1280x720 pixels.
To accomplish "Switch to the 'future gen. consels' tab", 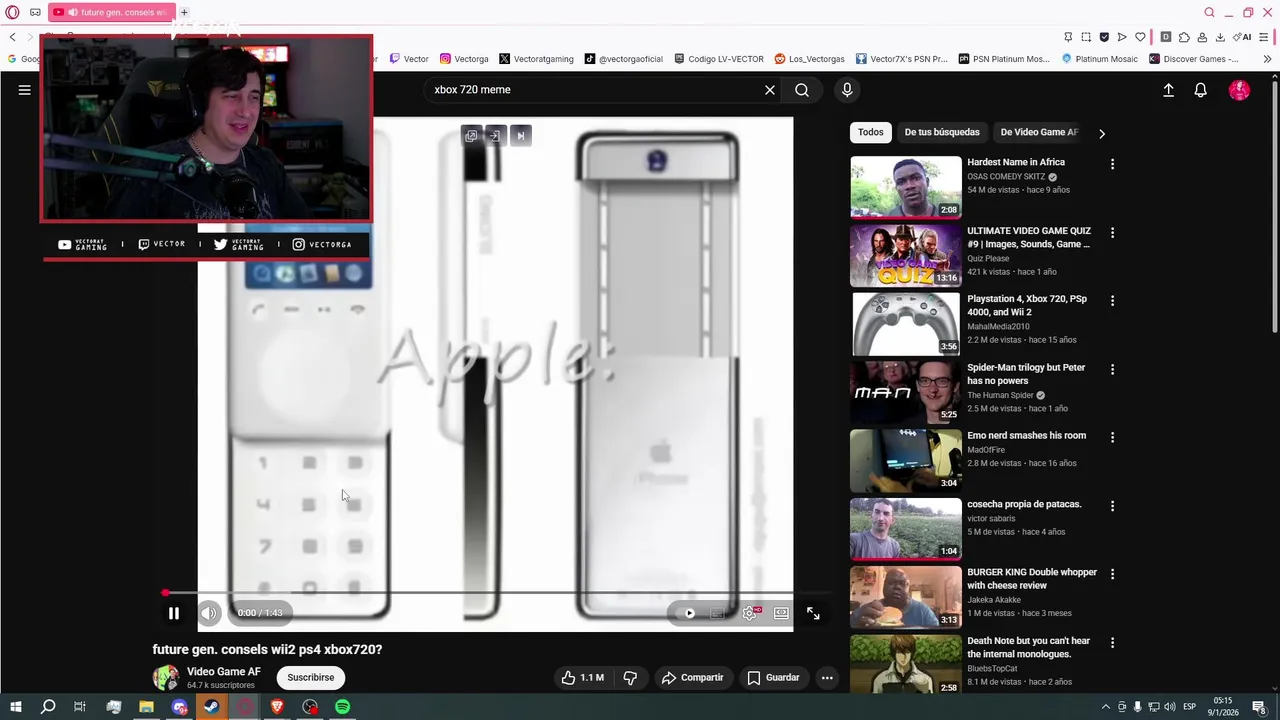I will point(112,12).
